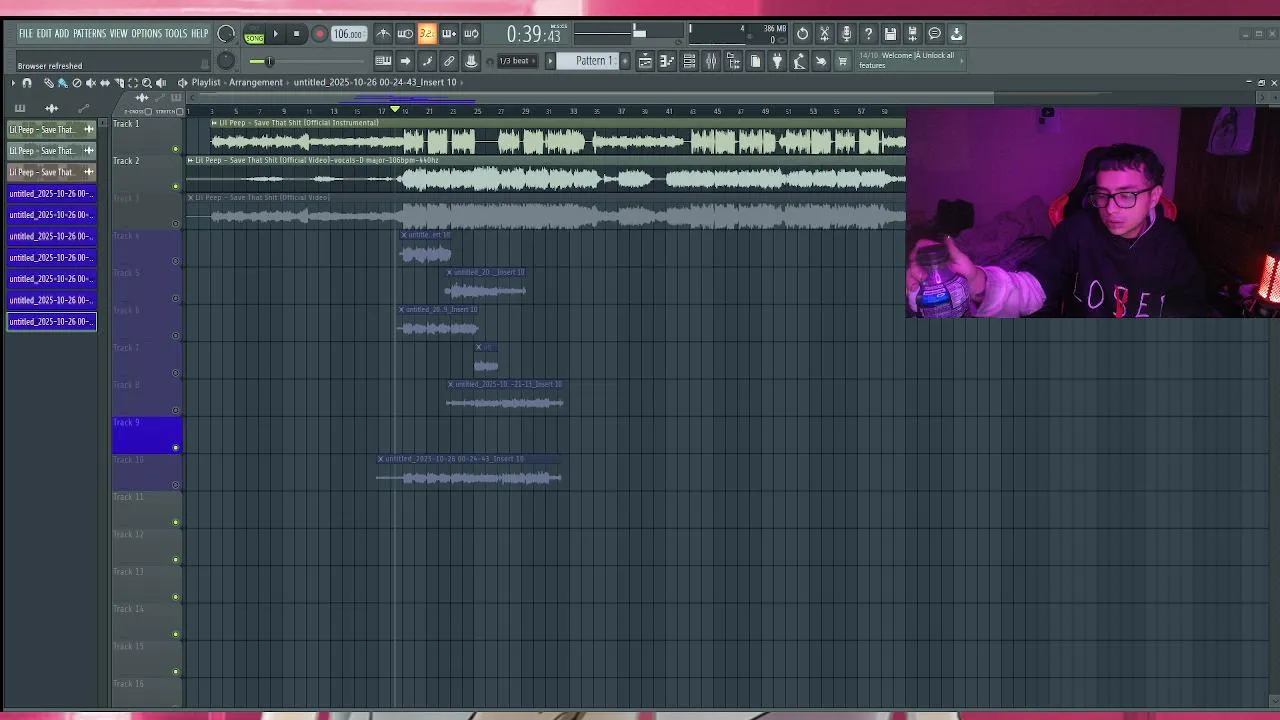1280x720 pixels.
Task: Select the Playback speaker tool in Playlist
Action: tap(161, 83)
